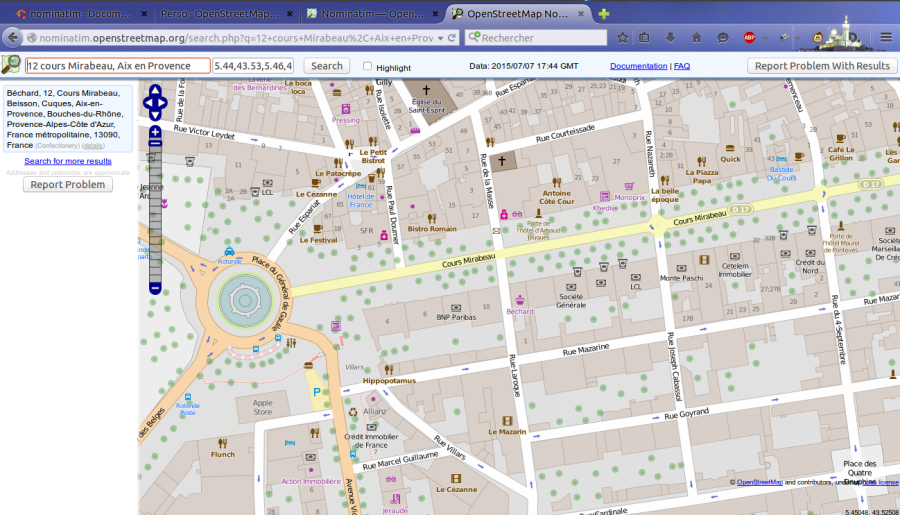This screenshot has width=900, height=515.
Task: Open the OpenStreetMap attribution link
Action: (x=760, y=482)
